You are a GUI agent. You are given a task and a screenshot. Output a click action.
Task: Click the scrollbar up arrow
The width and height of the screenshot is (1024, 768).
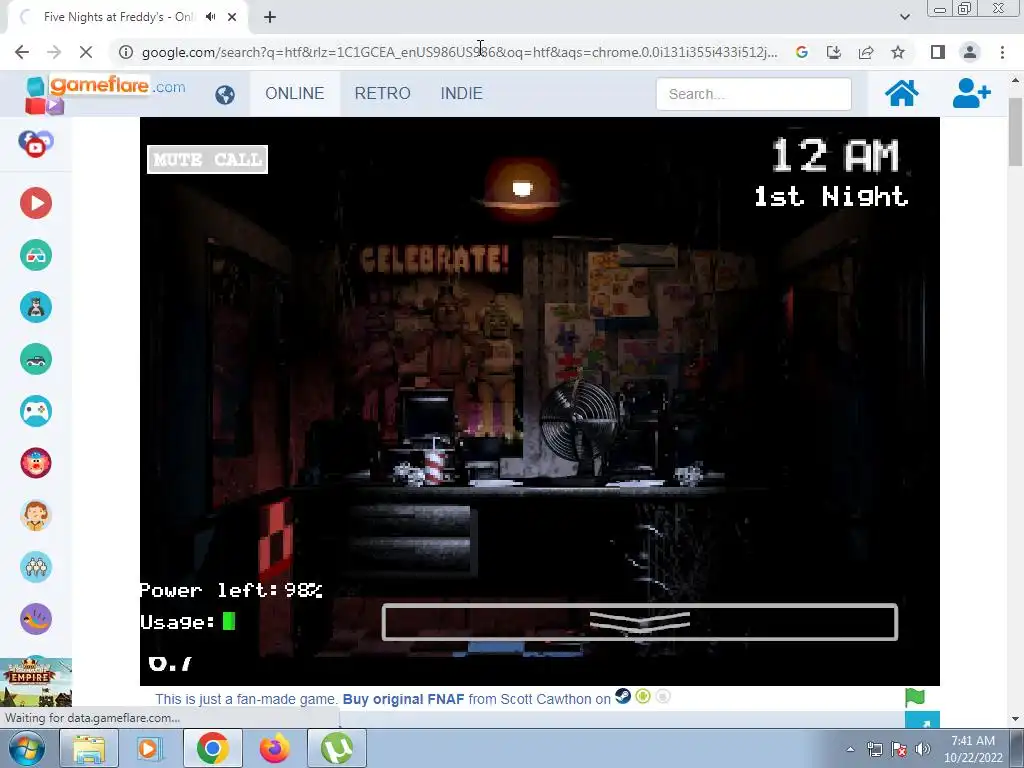[x=1015, y=80]
